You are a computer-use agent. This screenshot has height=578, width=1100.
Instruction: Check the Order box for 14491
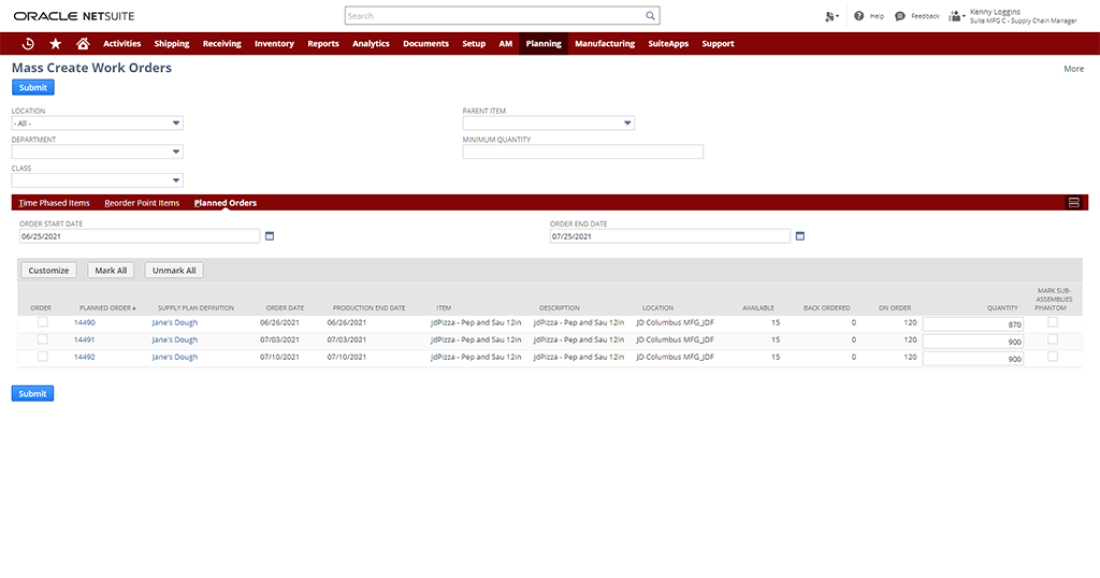[x=42, y=340]
